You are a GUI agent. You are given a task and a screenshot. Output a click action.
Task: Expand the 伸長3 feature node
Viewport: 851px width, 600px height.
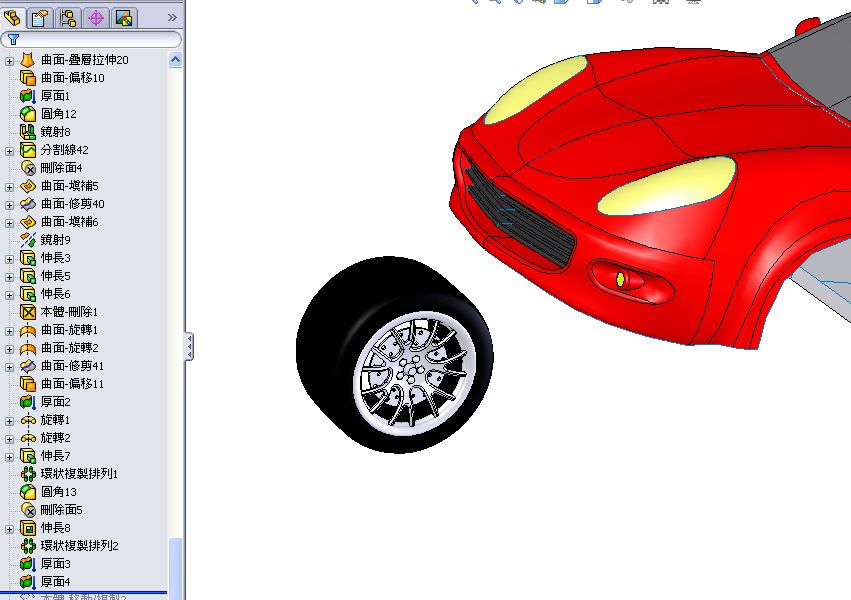pyautogui.click(x=8, y=257)
